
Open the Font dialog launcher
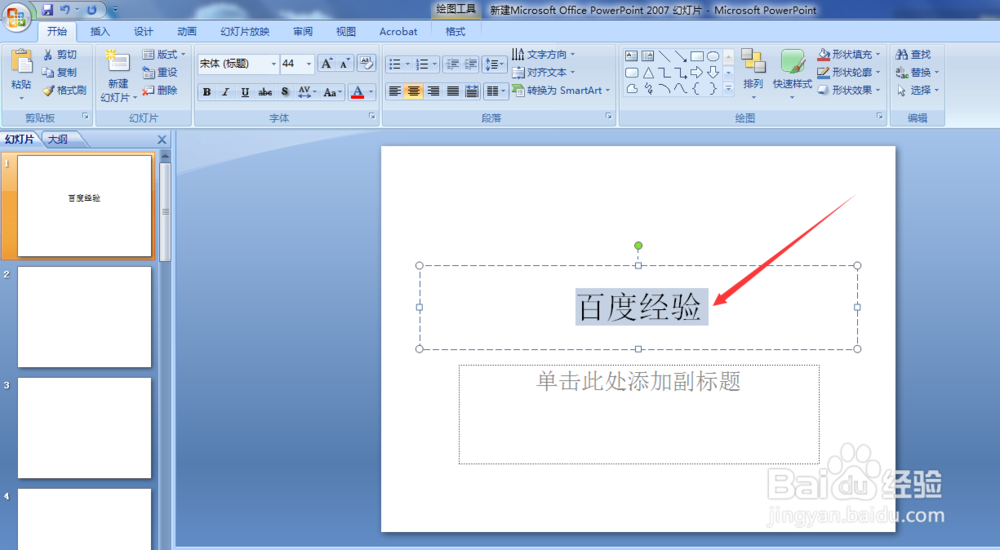pos(372,117)
